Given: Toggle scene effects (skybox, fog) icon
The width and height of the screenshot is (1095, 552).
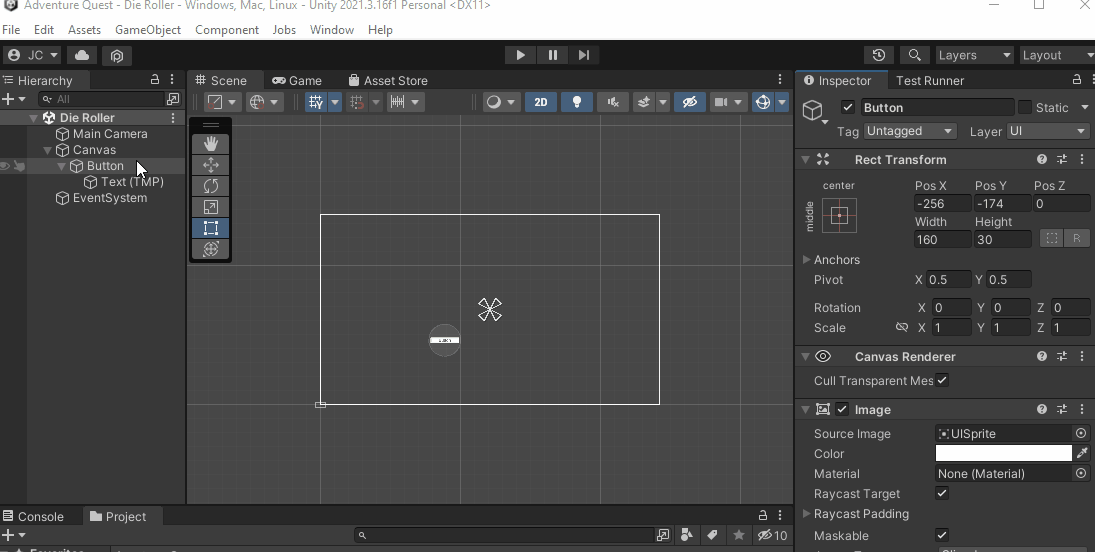Looking at the screenshot, I should pos(644,102).
